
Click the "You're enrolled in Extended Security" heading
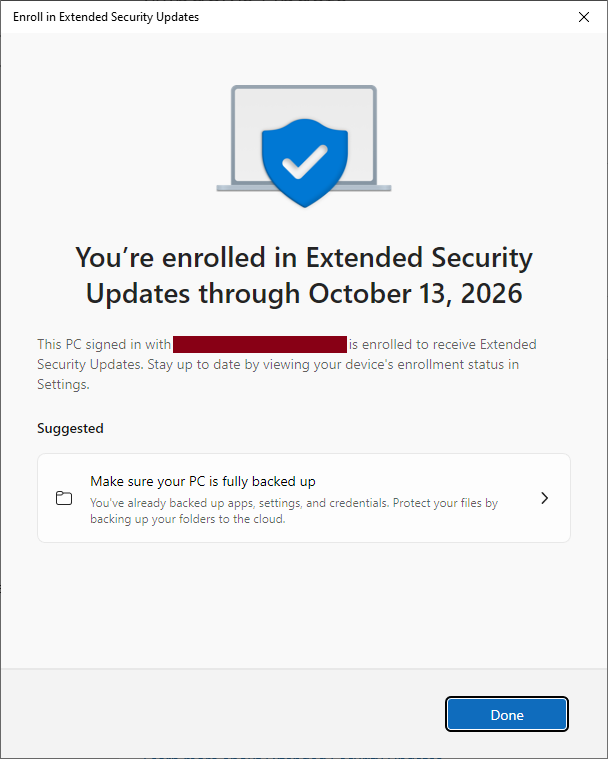[x=304, y=257]
